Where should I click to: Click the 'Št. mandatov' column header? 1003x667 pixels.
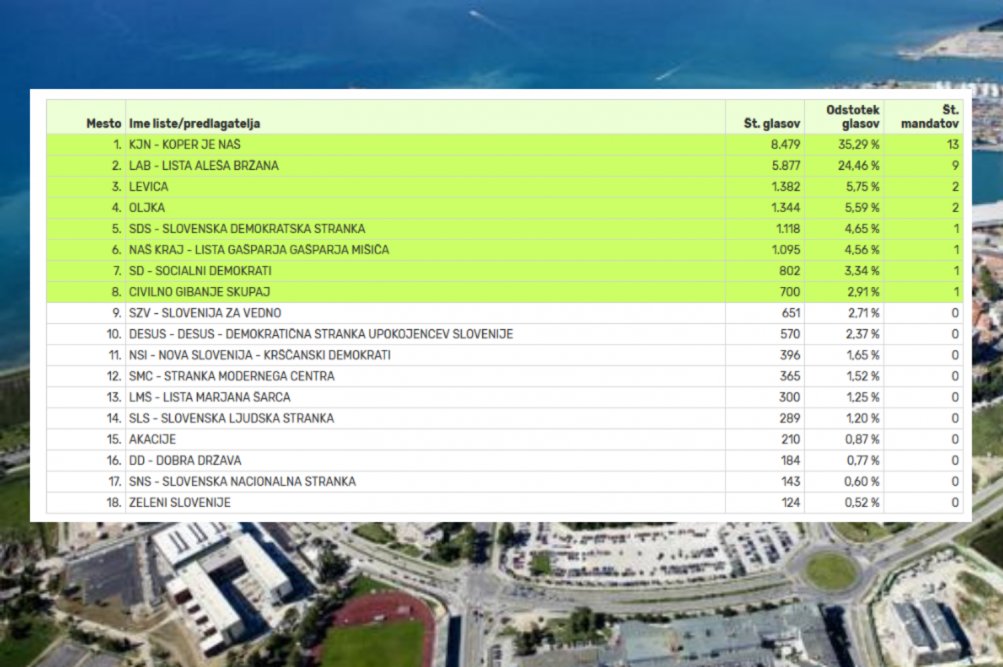coord(929,117)
